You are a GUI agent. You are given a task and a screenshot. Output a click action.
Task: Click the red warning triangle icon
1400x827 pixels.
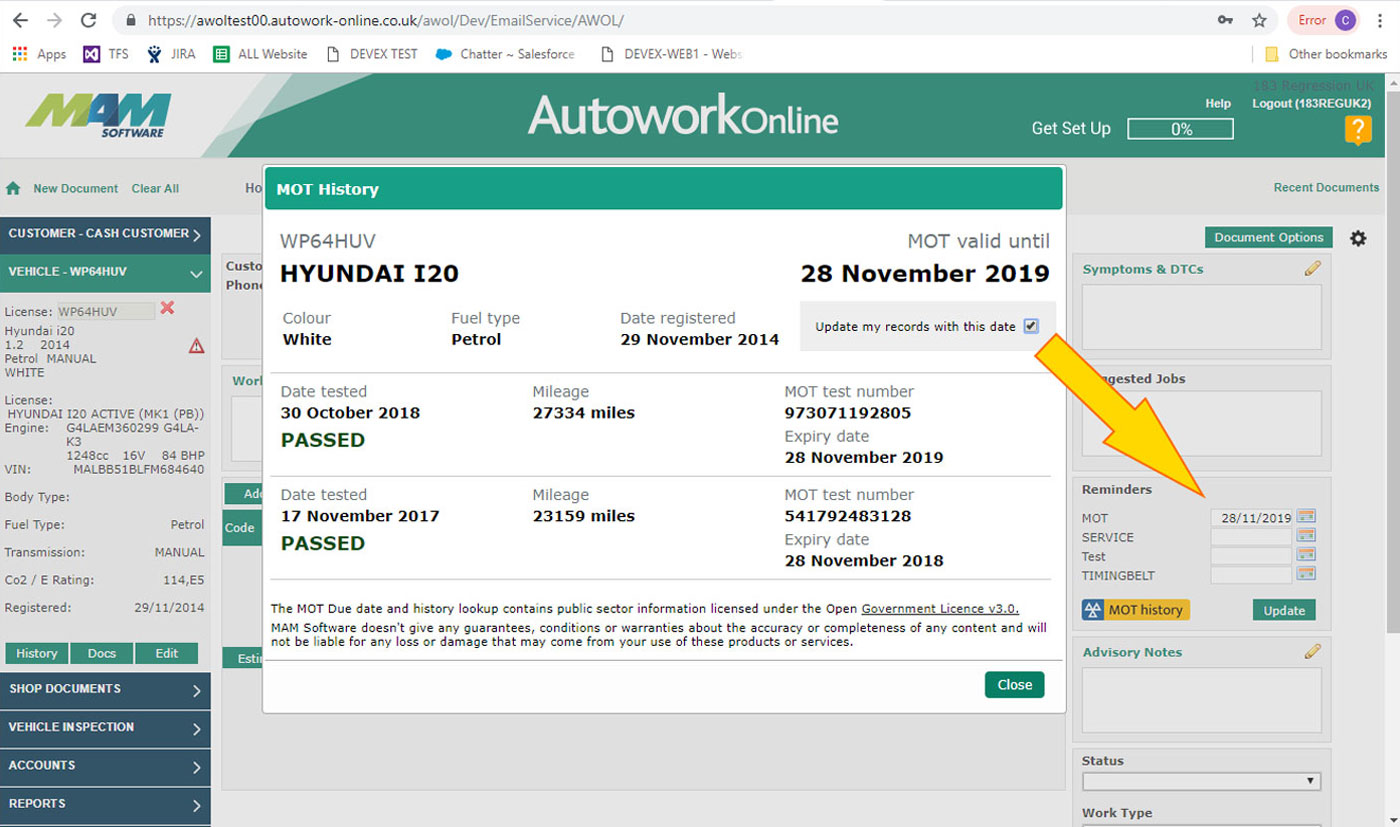196,346
